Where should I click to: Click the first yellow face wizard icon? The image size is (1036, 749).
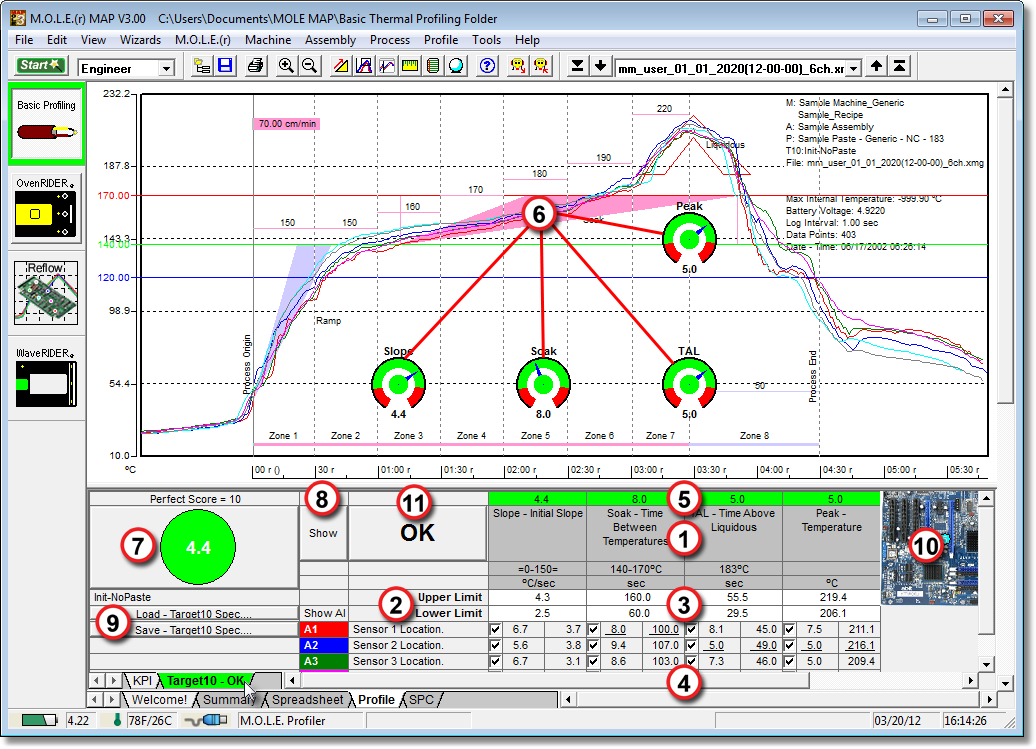(x=518, y=66)
